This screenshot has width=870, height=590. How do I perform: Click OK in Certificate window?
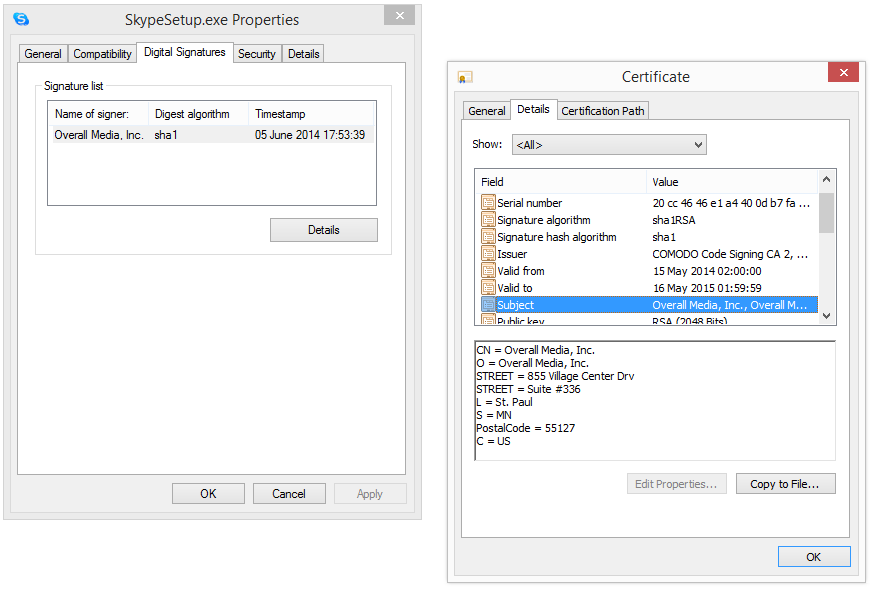coord(813,557)
